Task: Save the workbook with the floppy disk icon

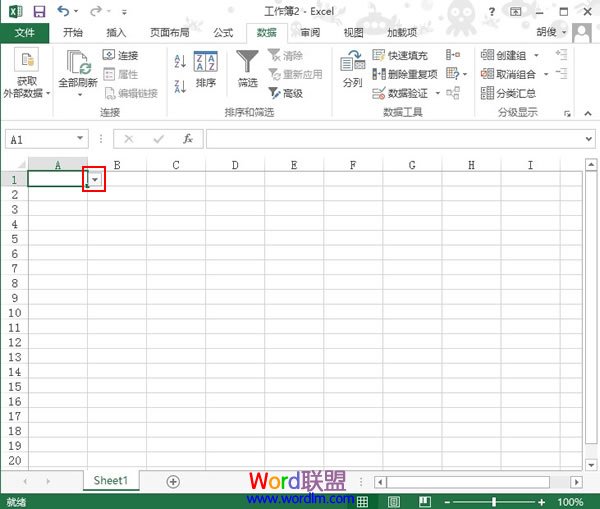Action: 39,11
